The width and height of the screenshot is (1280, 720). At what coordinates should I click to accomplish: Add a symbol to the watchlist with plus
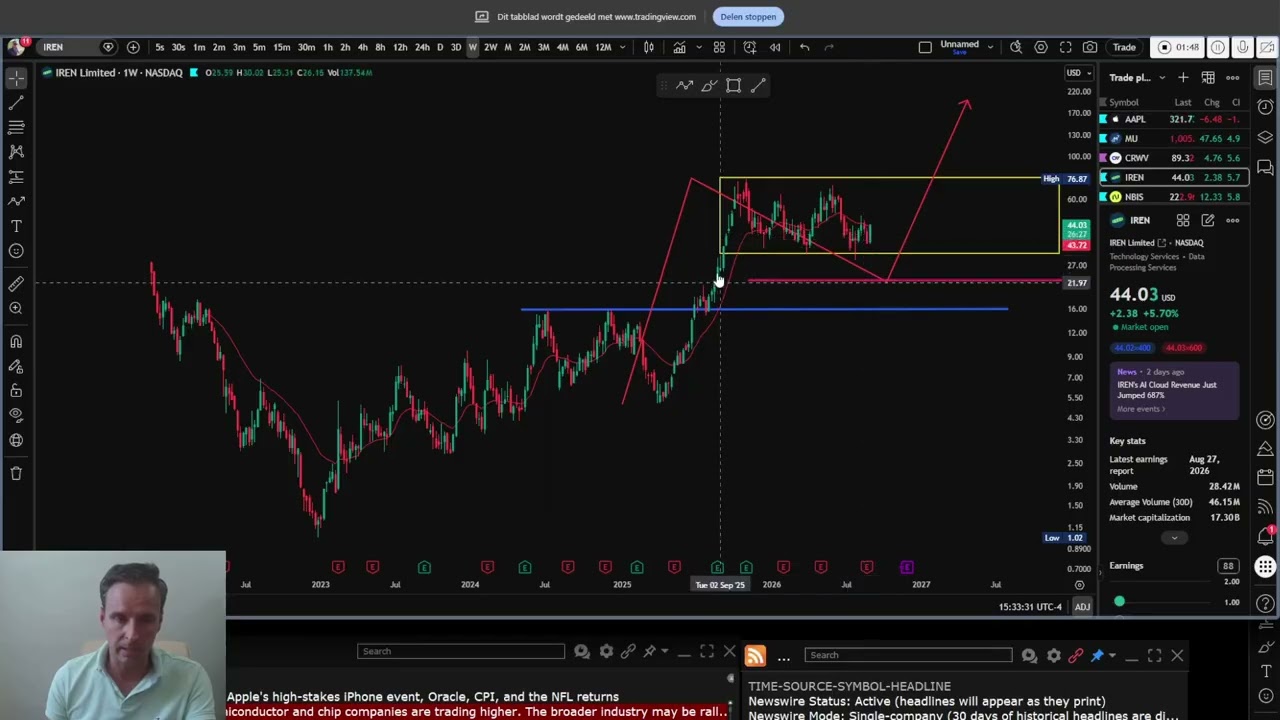[x=1183, y=77]
